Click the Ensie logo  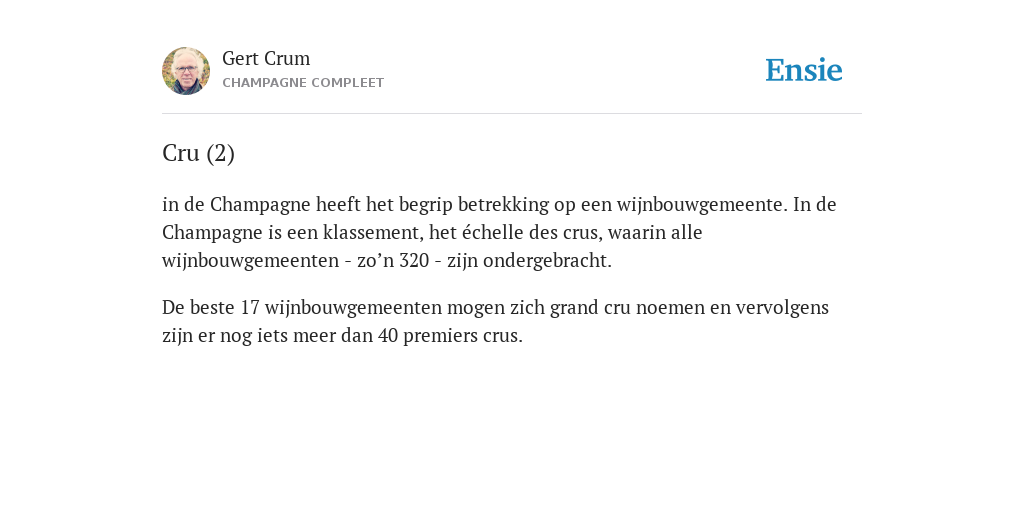coord(804,70)
